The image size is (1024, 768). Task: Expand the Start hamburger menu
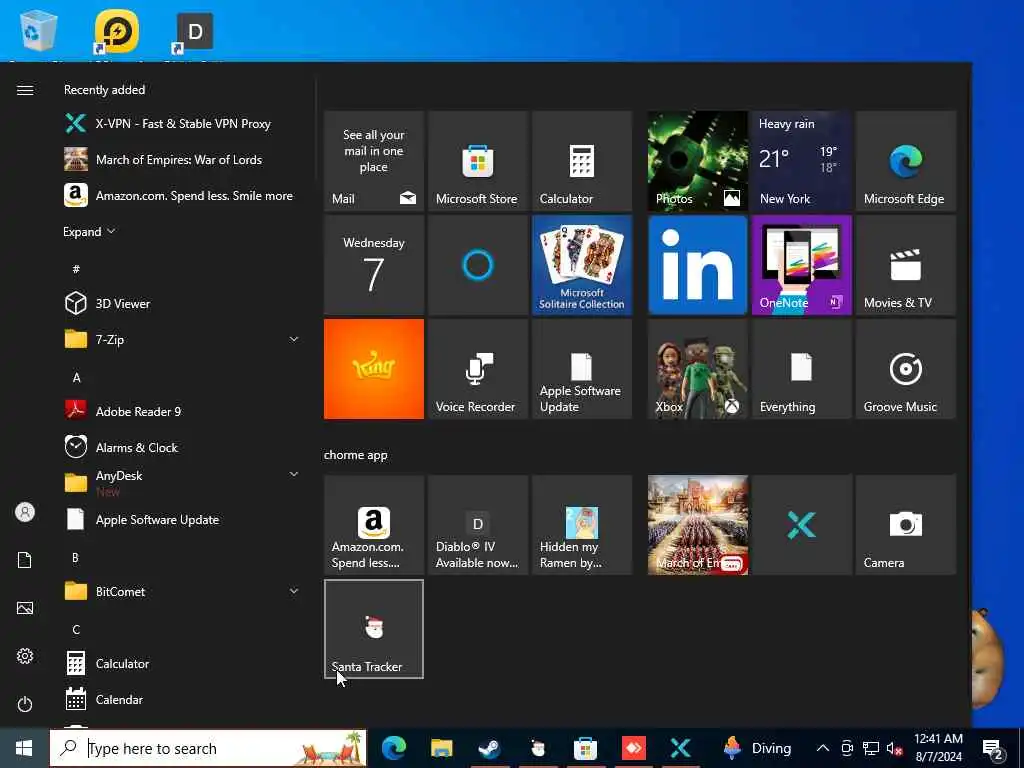[x=25, y=90]
